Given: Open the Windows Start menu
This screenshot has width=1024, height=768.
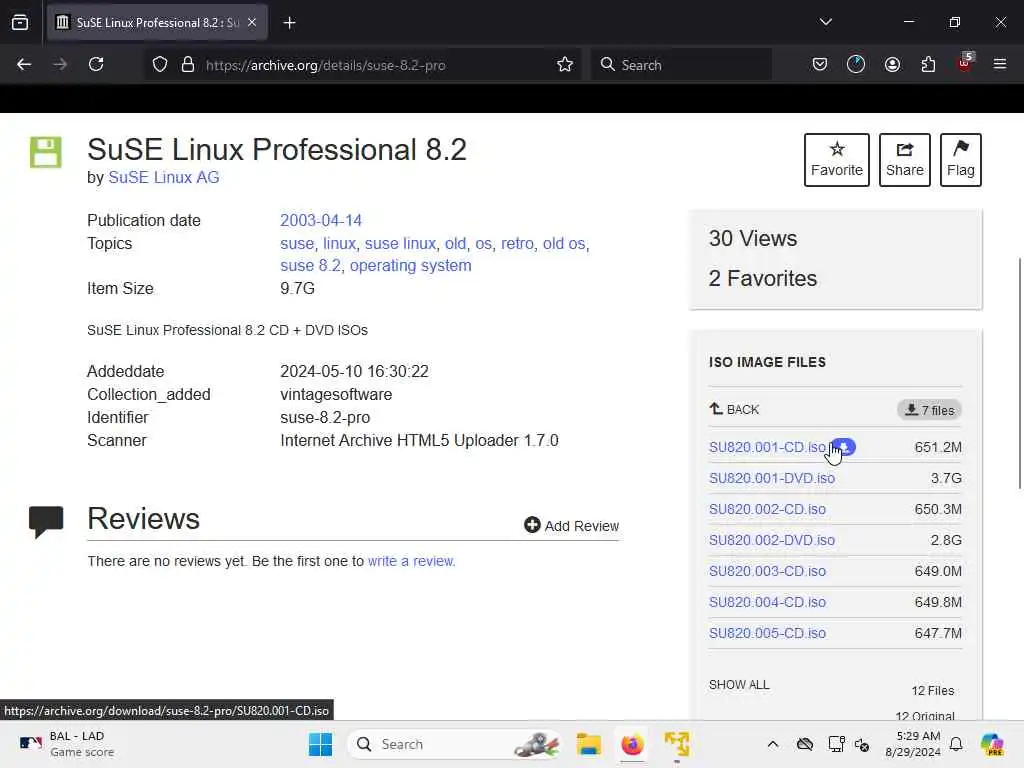Looking at the screenshot, I should pos(320,744).
